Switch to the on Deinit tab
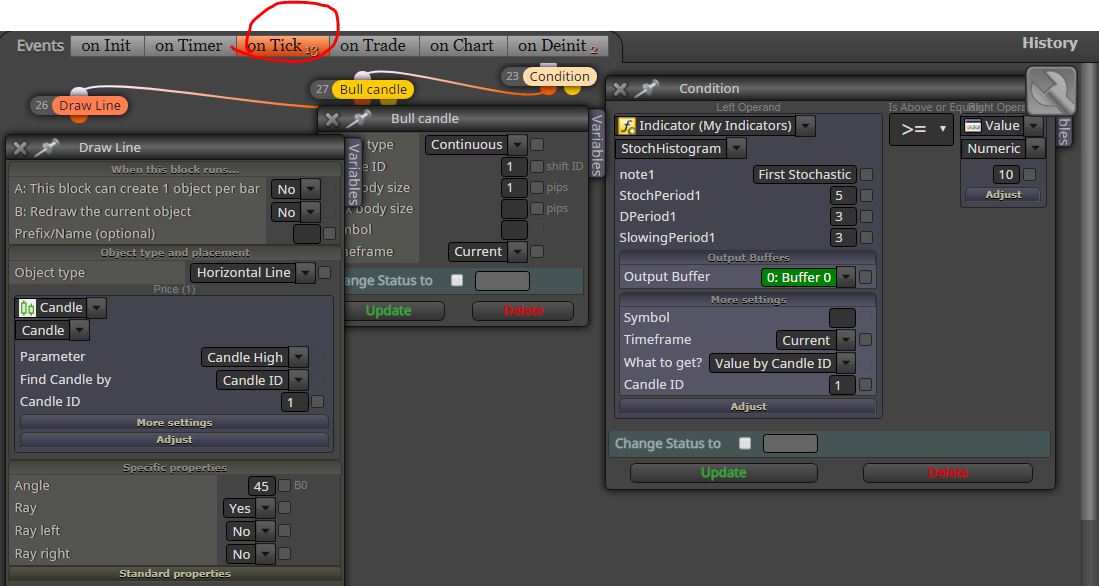The width and height of the screenshot is (1099, 586). (557, 46)
